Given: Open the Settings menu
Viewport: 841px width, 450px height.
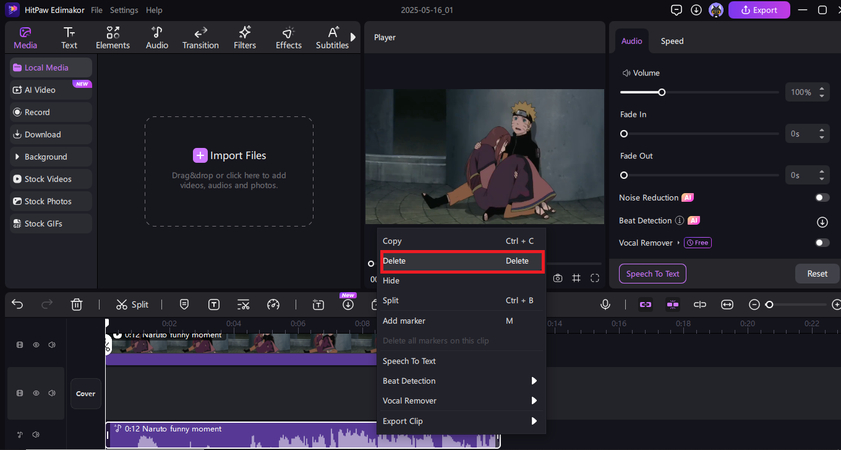Looking at the screenshot, I should (124, 10).
